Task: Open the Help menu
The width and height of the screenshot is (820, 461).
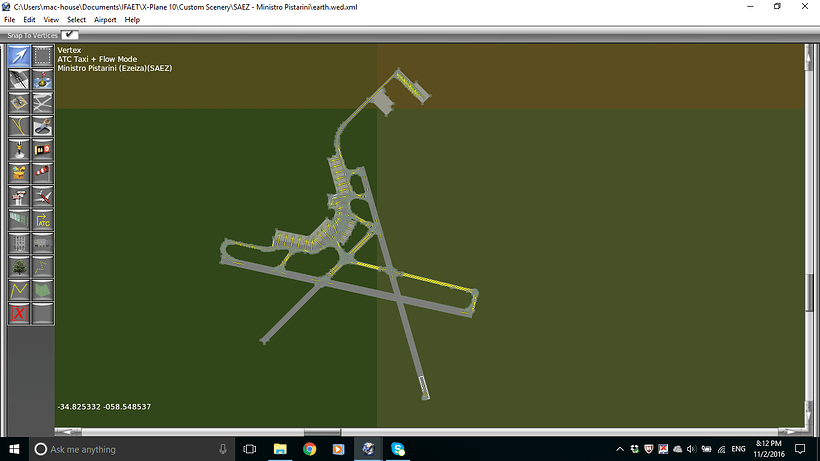Action: (132, 19)
